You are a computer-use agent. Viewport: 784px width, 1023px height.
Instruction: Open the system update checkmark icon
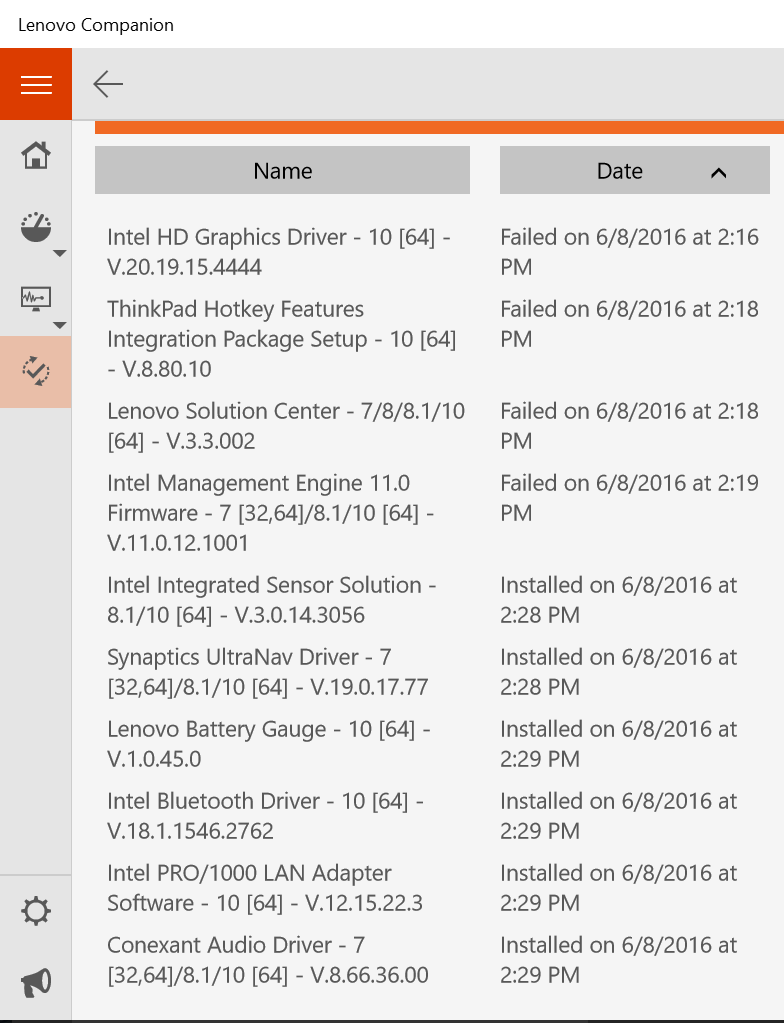(x=36, y=371)
